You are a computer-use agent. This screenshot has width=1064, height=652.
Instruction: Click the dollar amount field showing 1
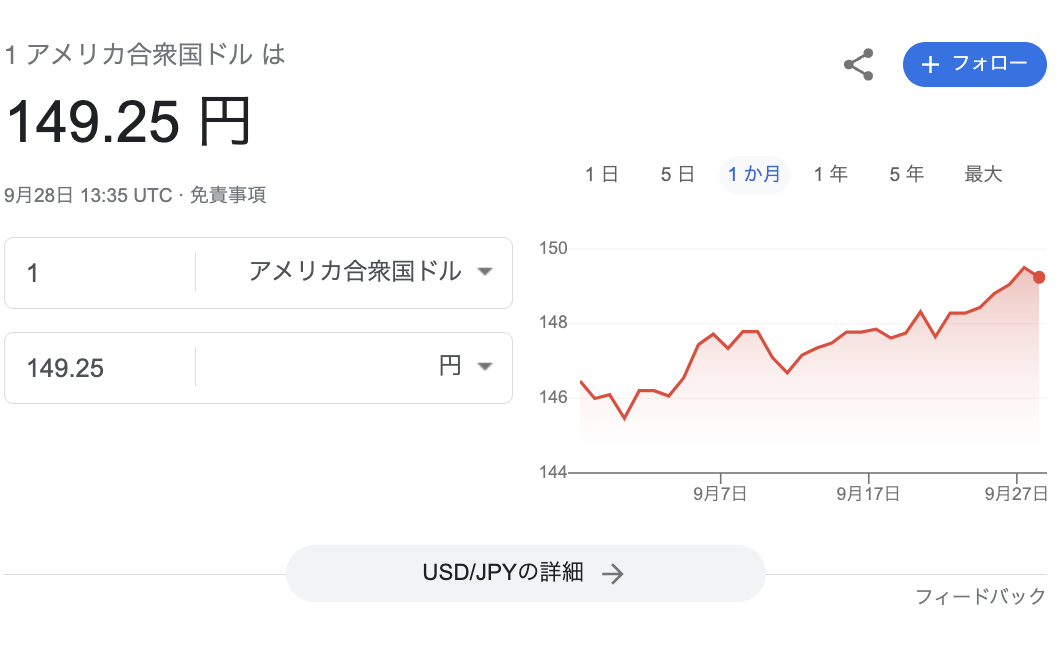pos(100,273)
